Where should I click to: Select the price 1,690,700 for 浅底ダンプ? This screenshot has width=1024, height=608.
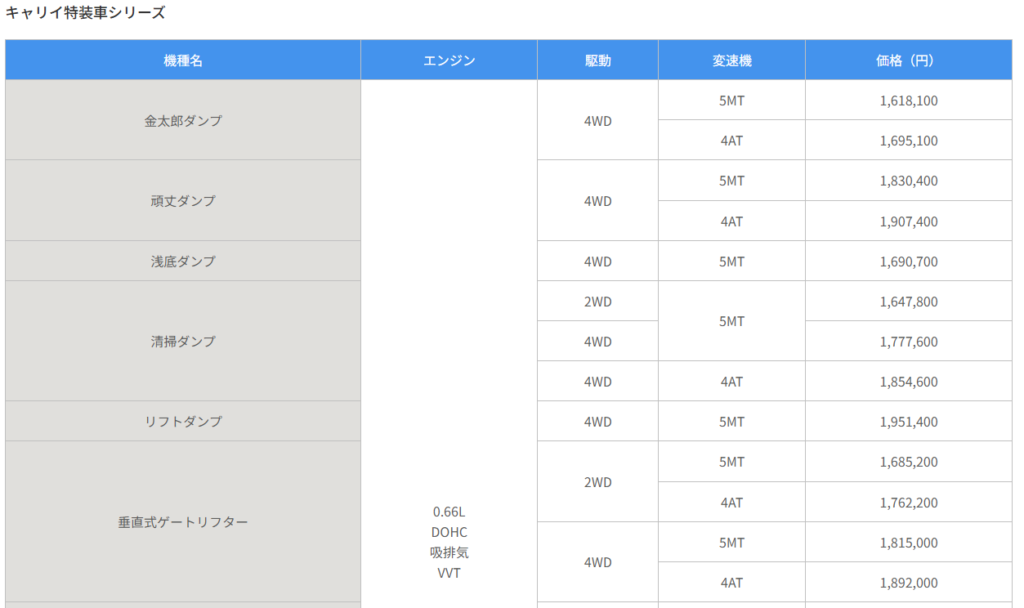pos(908,261)
